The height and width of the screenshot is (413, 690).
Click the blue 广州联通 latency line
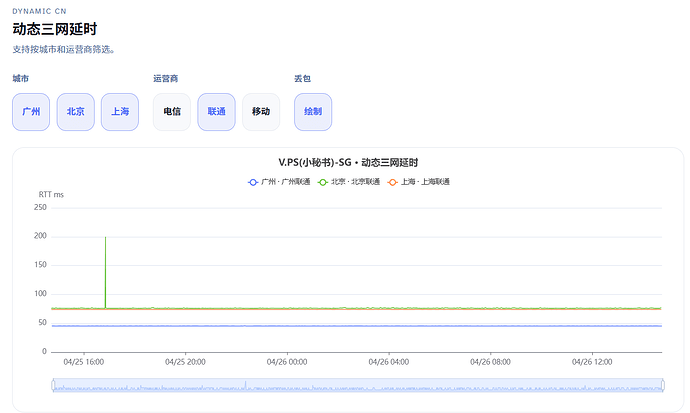tap(356, 326)
